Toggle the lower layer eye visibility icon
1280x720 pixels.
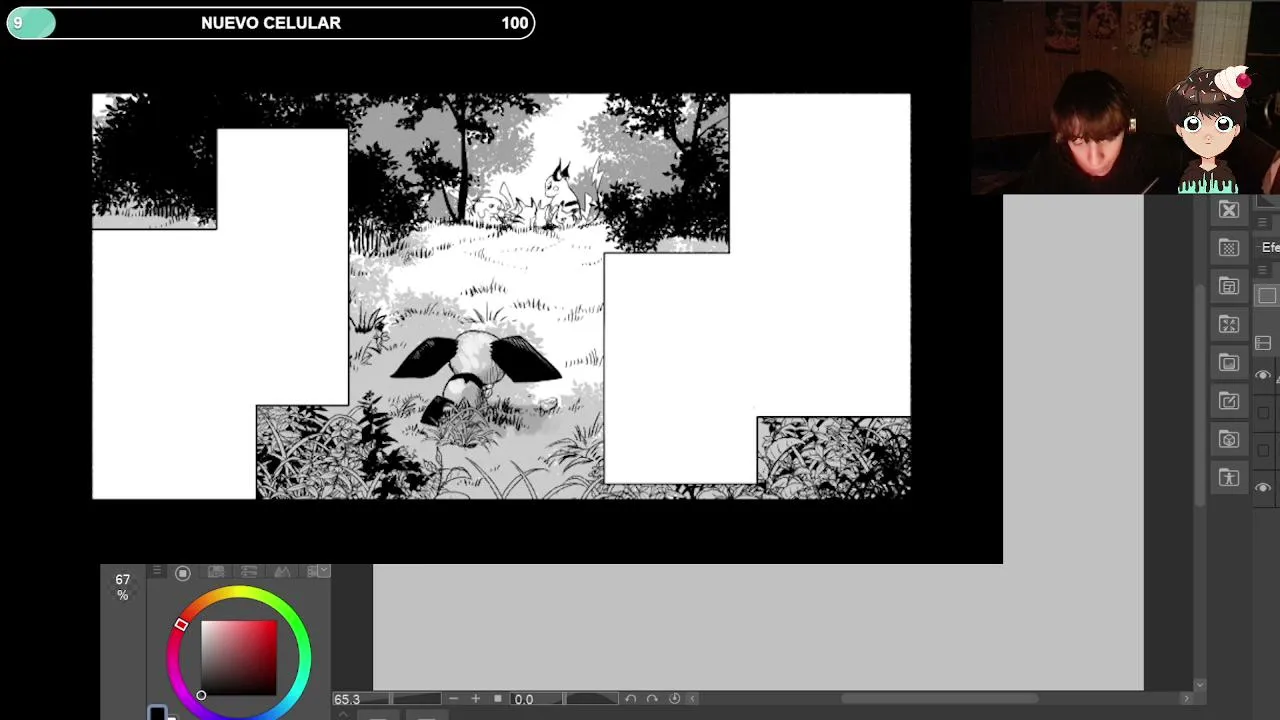[1264, 488]
